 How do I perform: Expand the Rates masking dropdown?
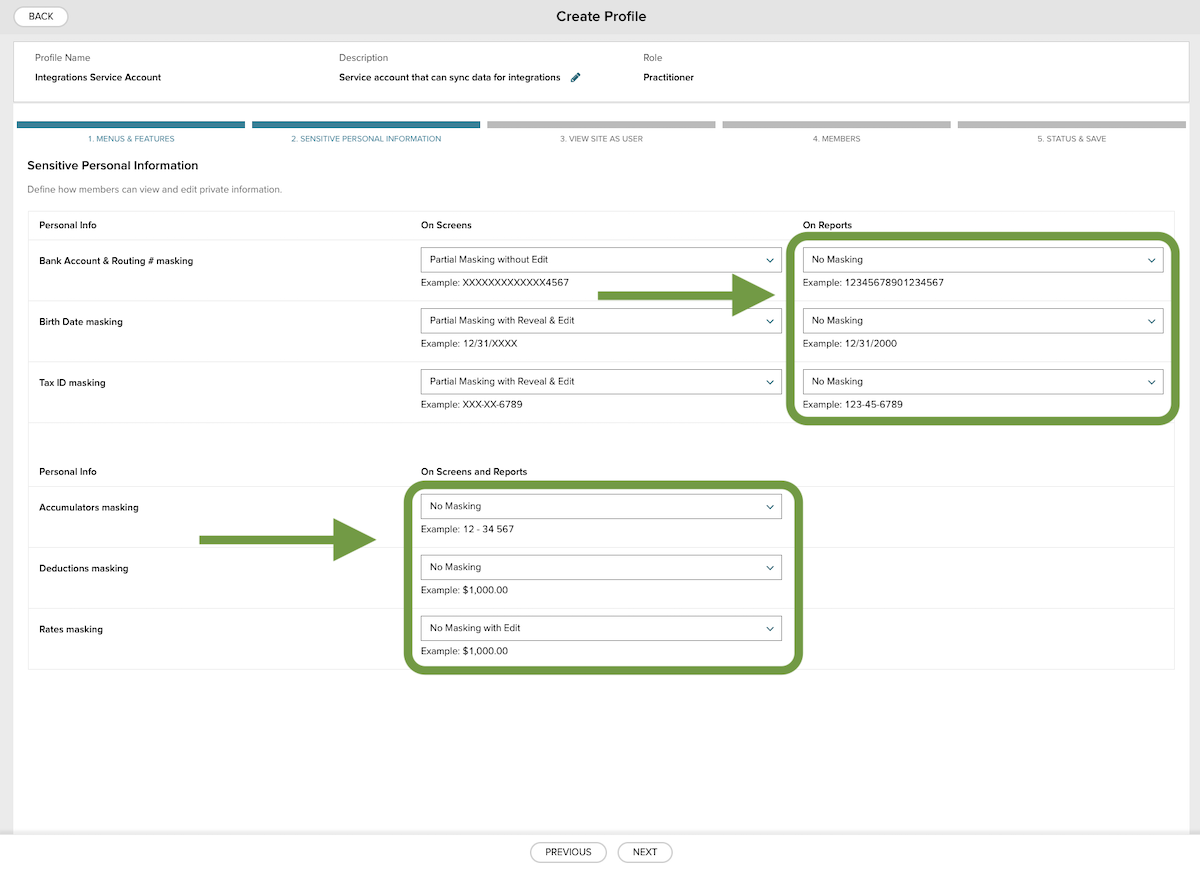pos(600,629)
